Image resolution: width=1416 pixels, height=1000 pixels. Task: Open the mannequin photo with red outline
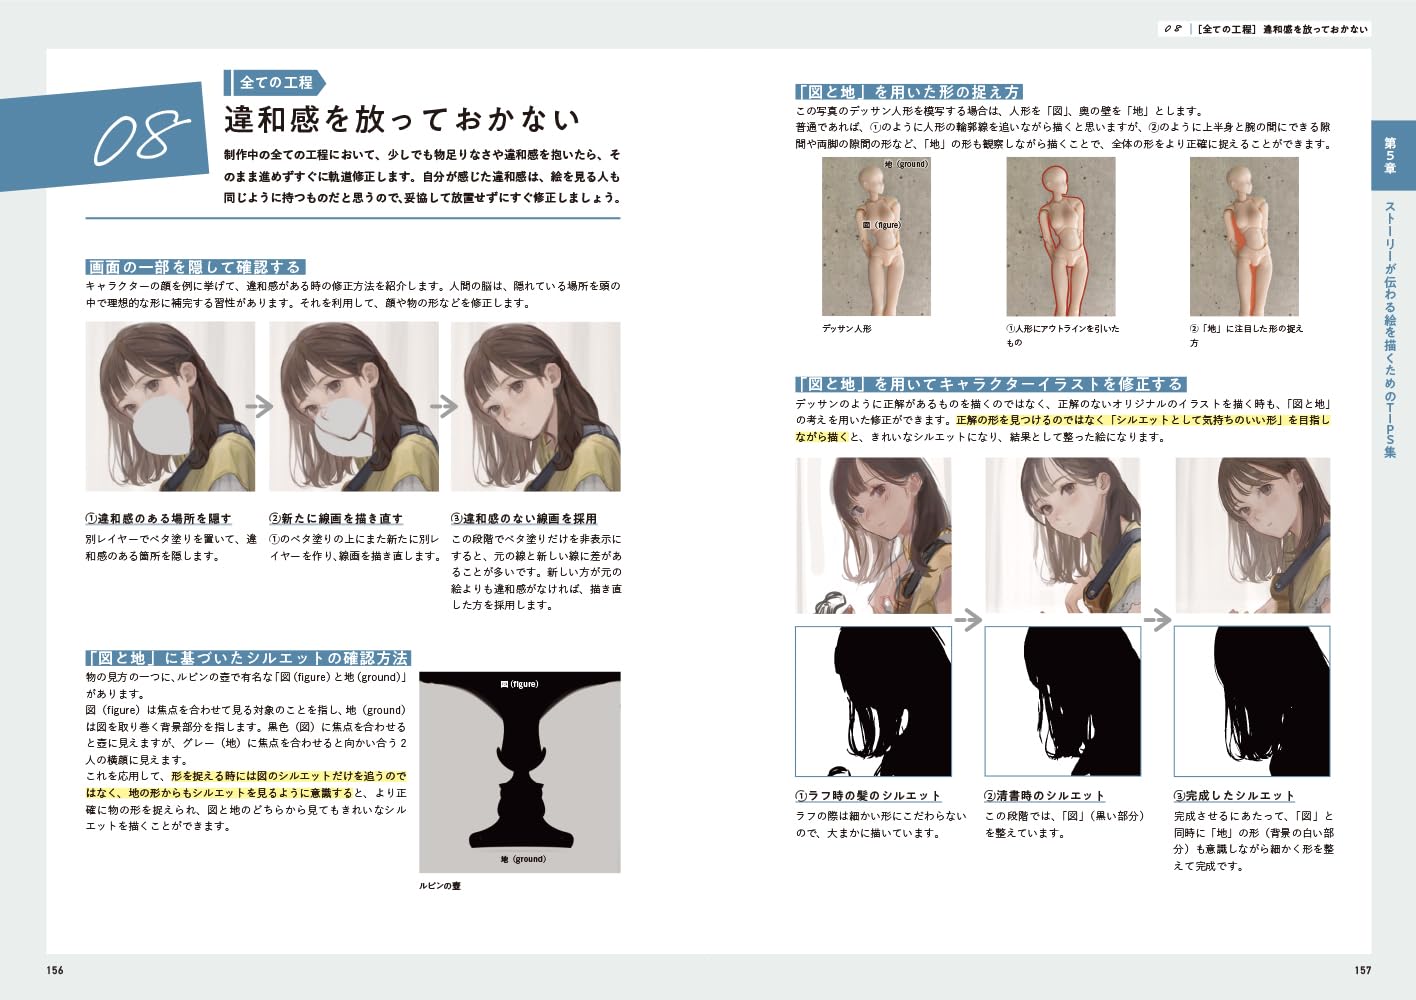1060,236
